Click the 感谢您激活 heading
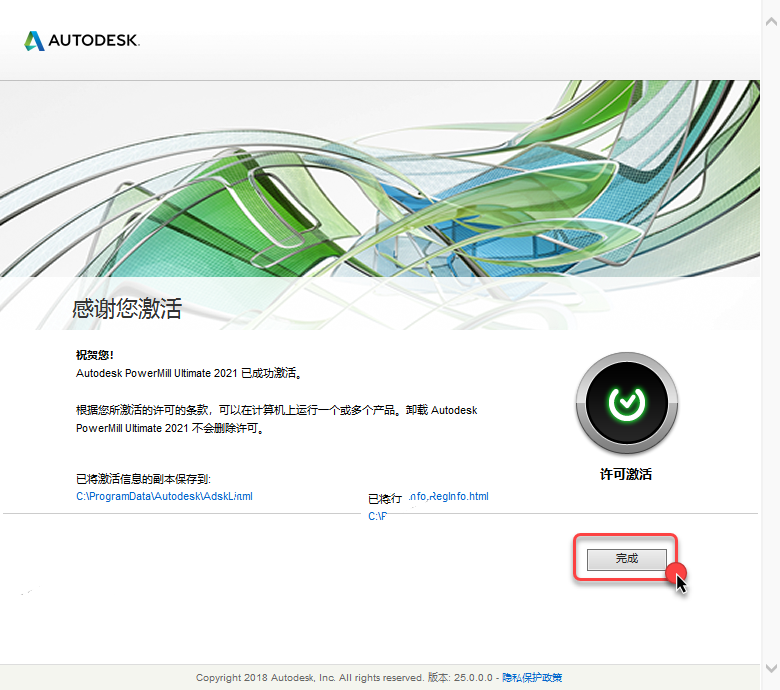 pyautogui.click(x=127, y=308)
